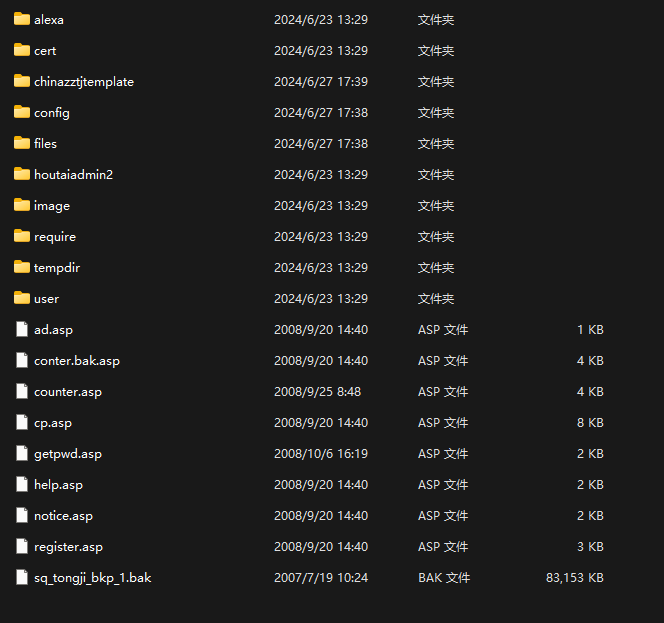
Task: Select the notice.asp file name
Action: tap(63, 516)
